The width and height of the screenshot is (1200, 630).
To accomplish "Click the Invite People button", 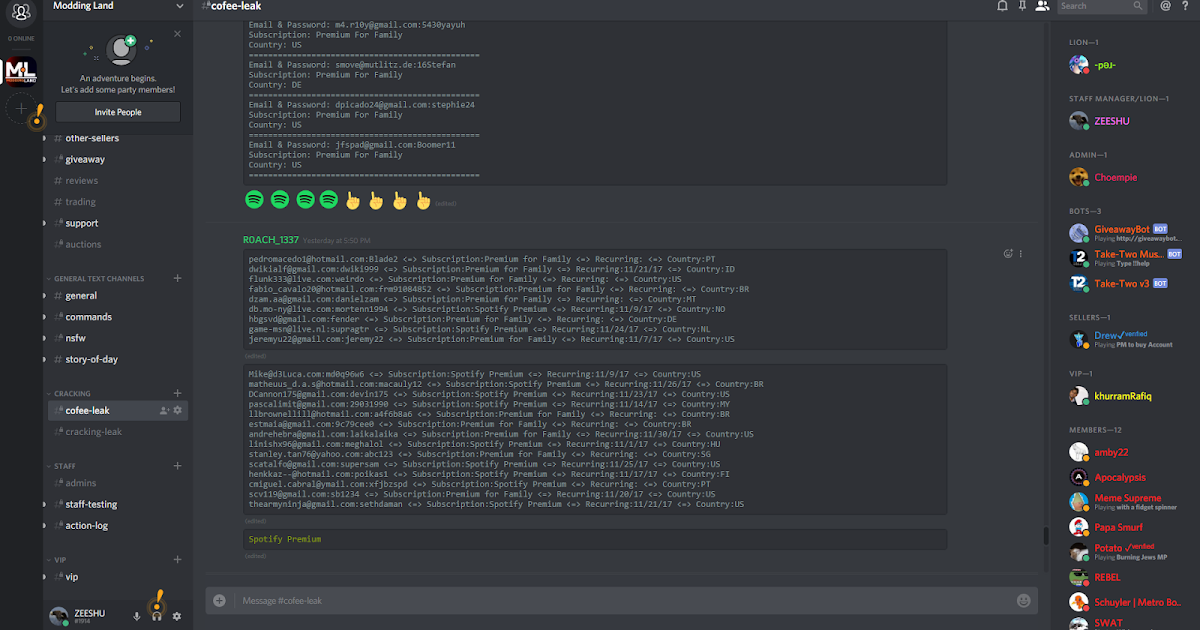I will tap(118, 112).
